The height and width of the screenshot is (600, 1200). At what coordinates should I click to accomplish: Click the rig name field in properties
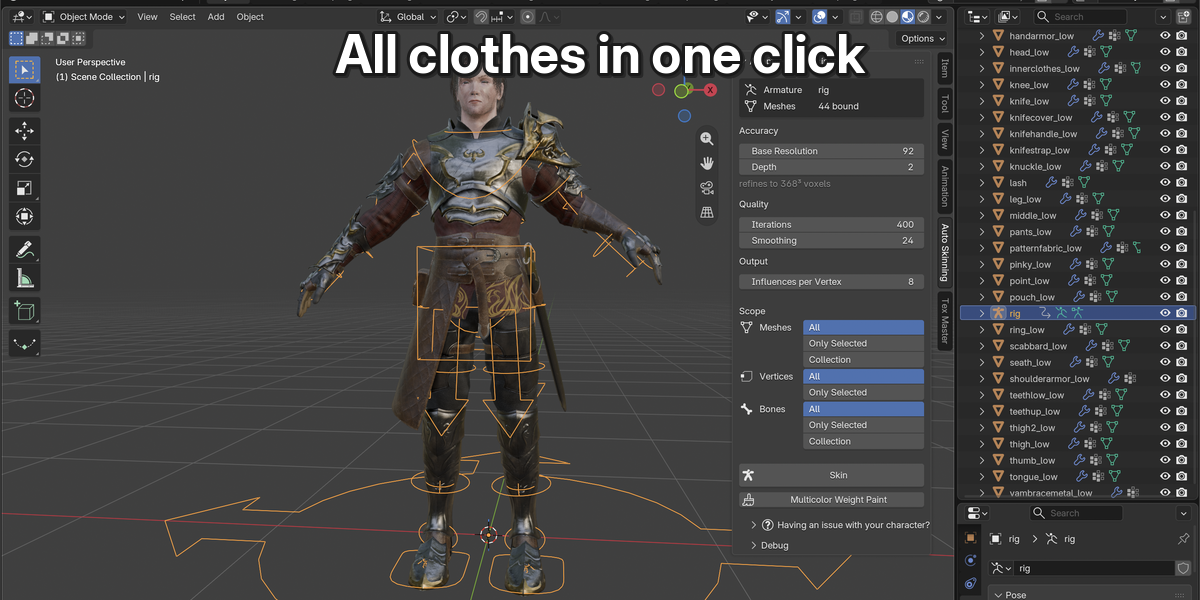click(1093, 568)
